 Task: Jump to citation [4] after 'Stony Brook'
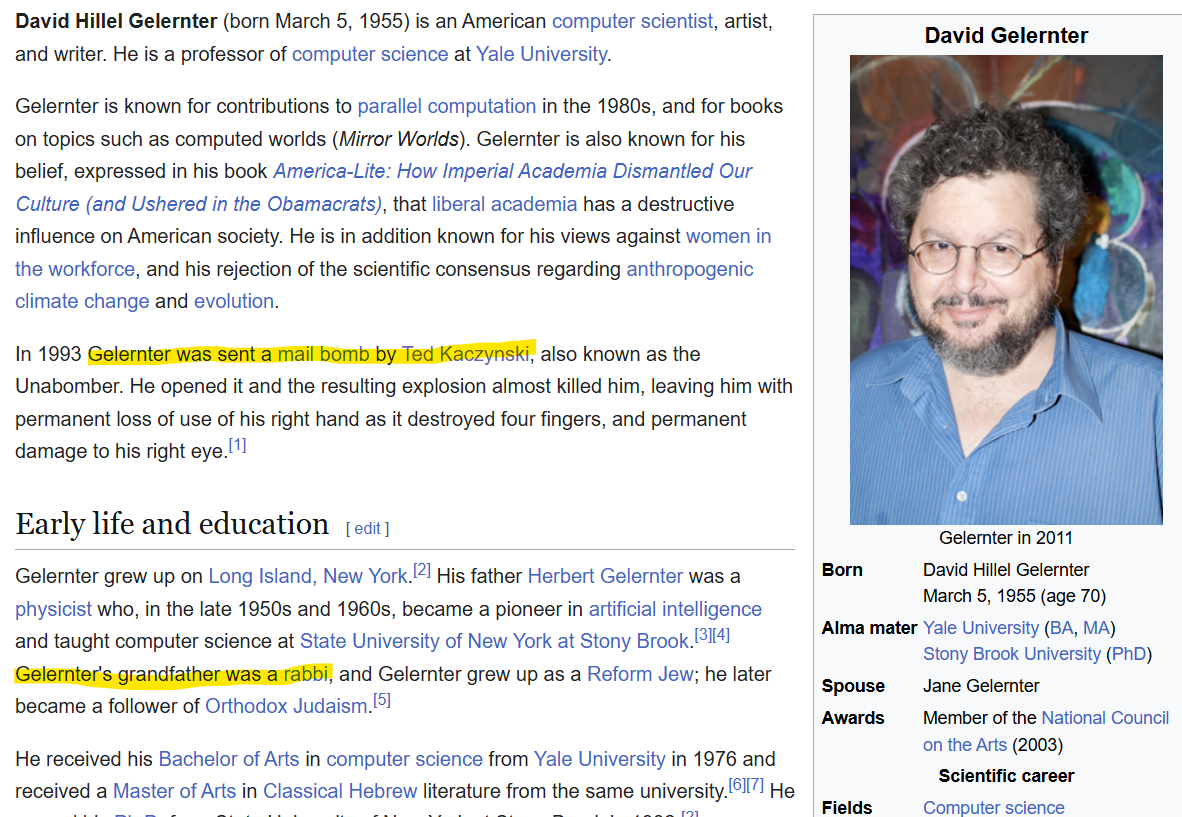coord(721,635)
